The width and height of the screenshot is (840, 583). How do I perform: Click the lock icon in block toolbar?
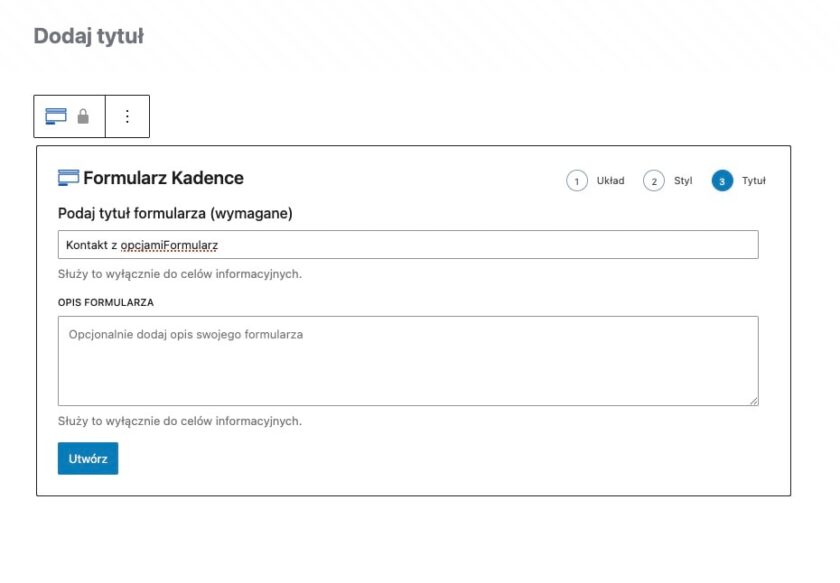click(83, 116)
